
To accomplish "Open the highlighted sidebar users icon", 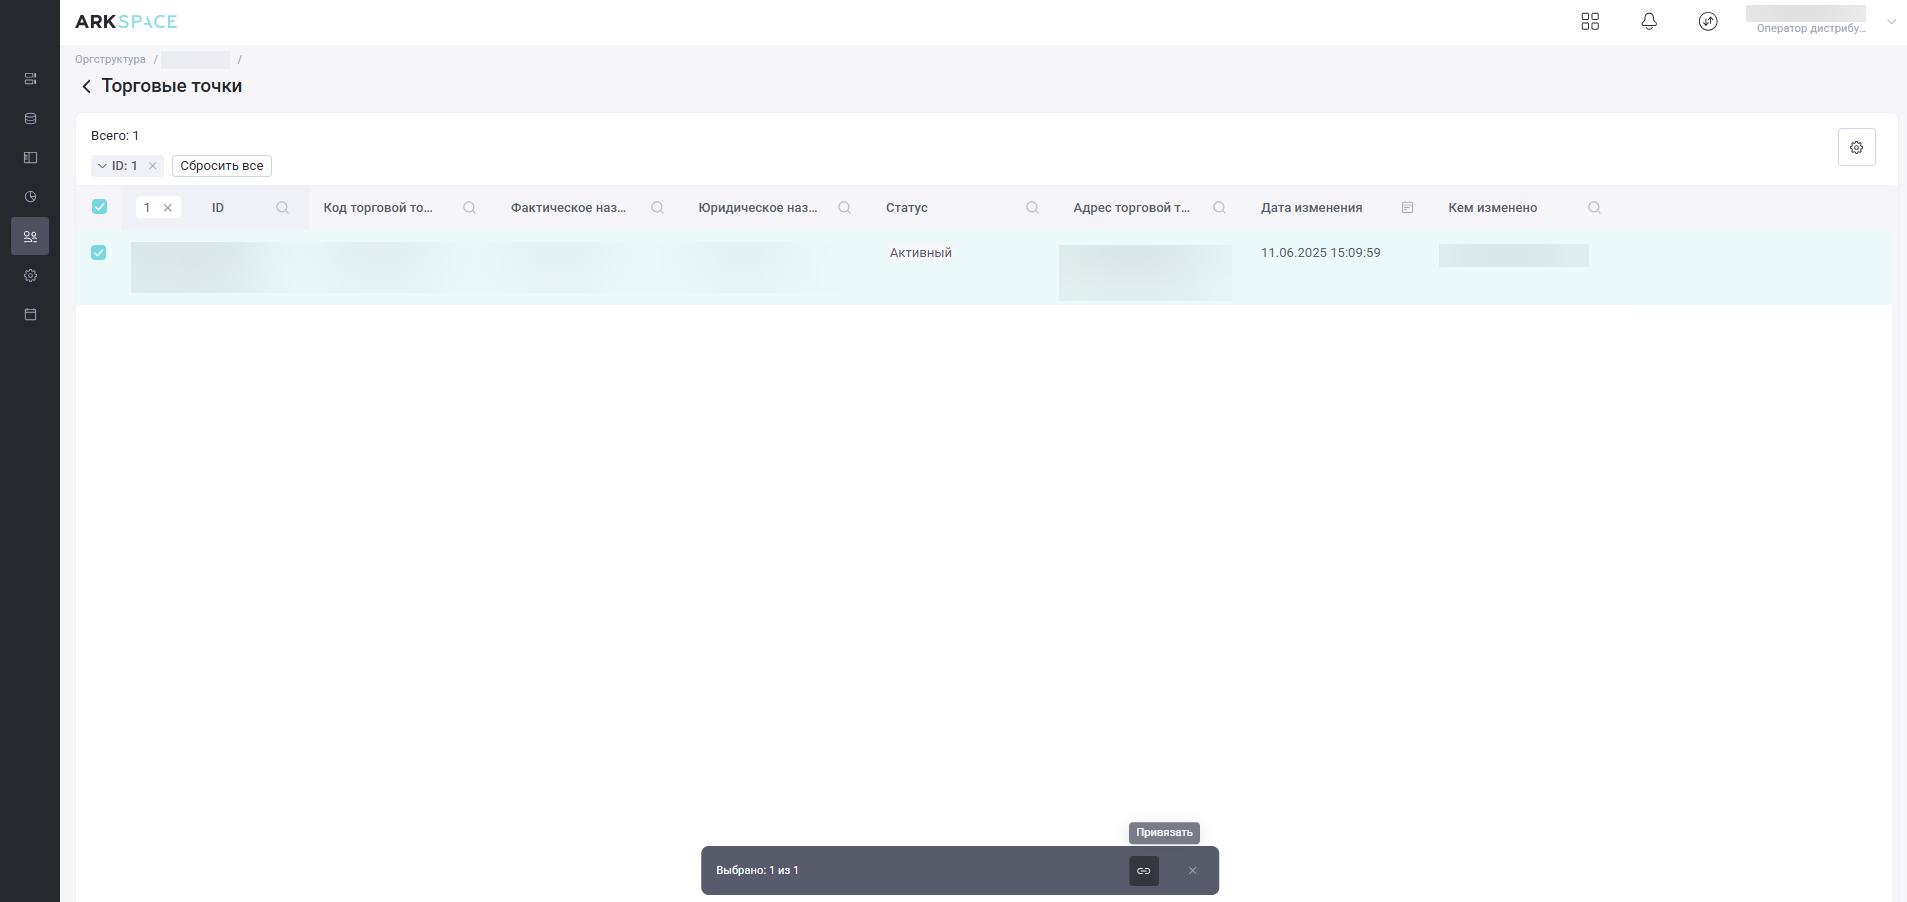I will (x=30, y=236).
